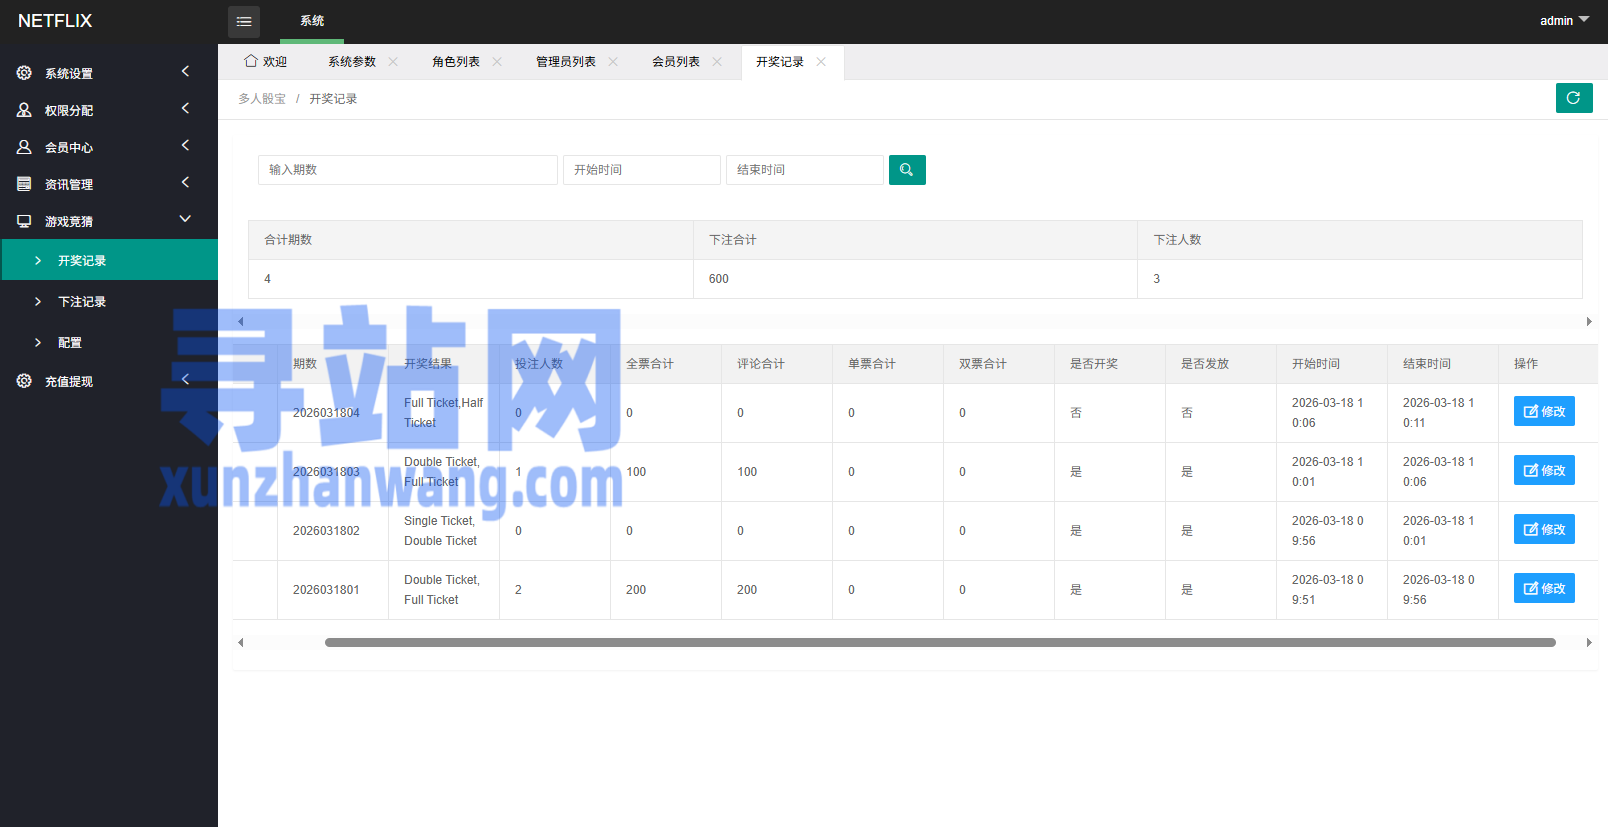Click 修改 for period 2026031801
1608x827 pixels.
coord(1543,589)
